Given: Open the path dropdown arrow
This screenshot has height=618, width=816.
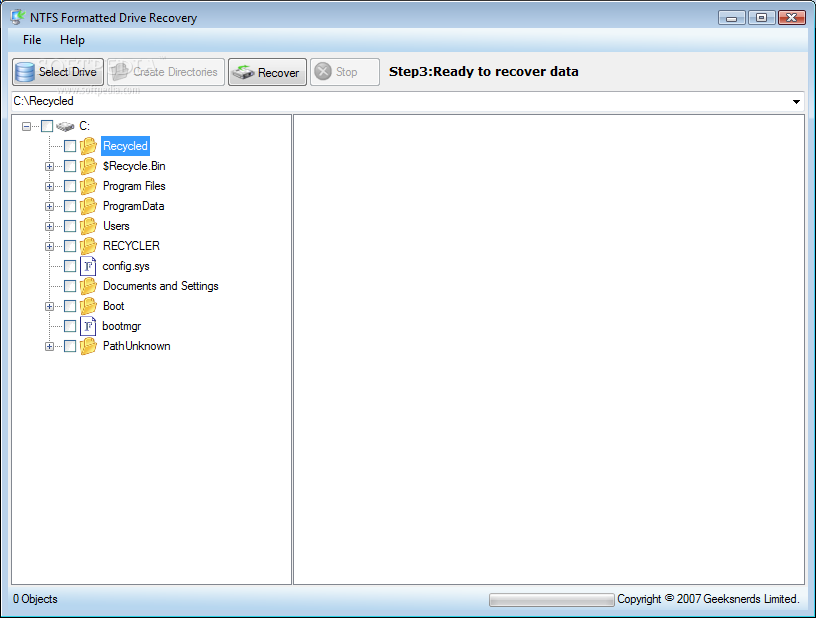Looking at the screenshot, I should (796, 101).
